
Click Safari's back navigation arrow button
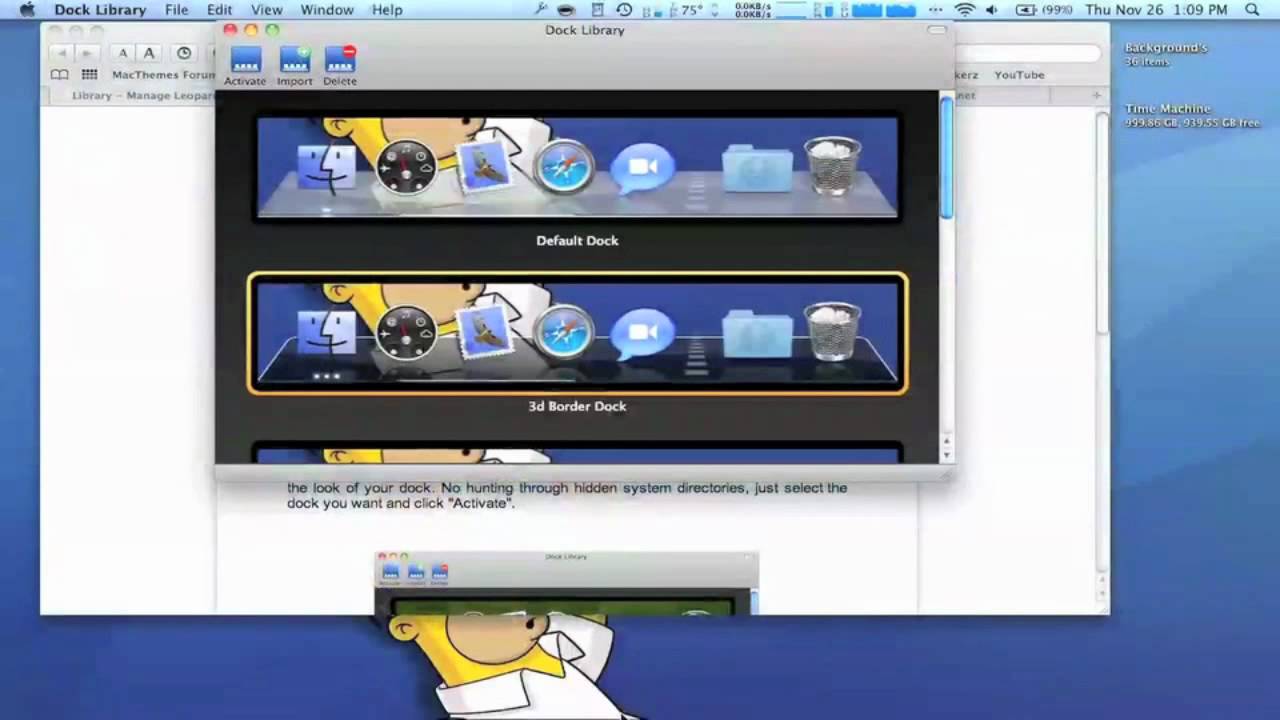tap(61, 53)
